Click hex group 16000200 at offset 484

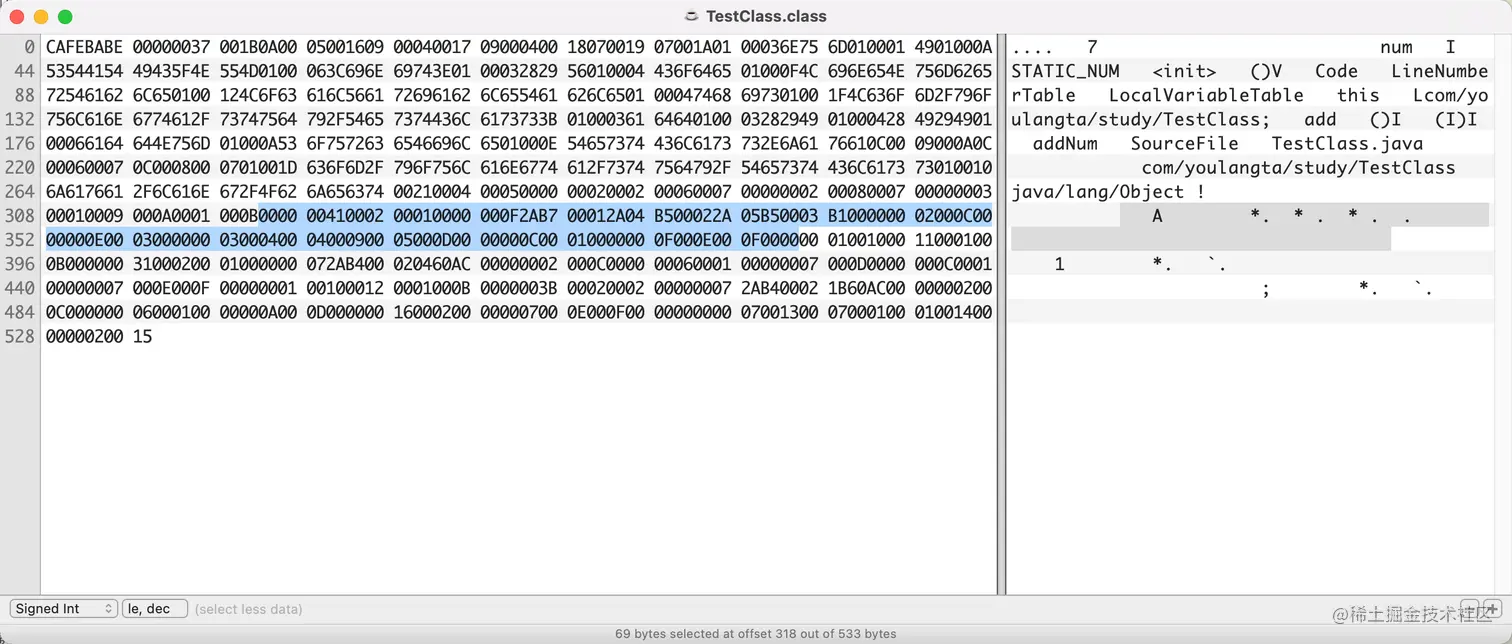tap(432, 312)
